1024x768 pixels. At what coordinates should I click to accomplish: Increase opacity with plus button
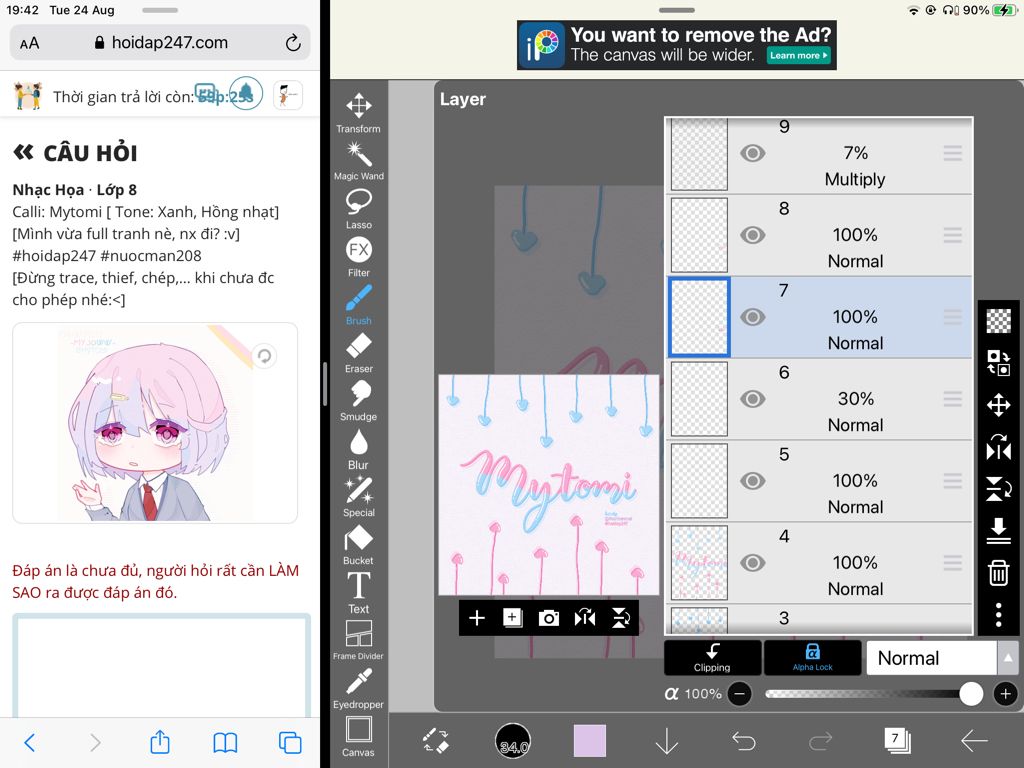coord(1006,694)
